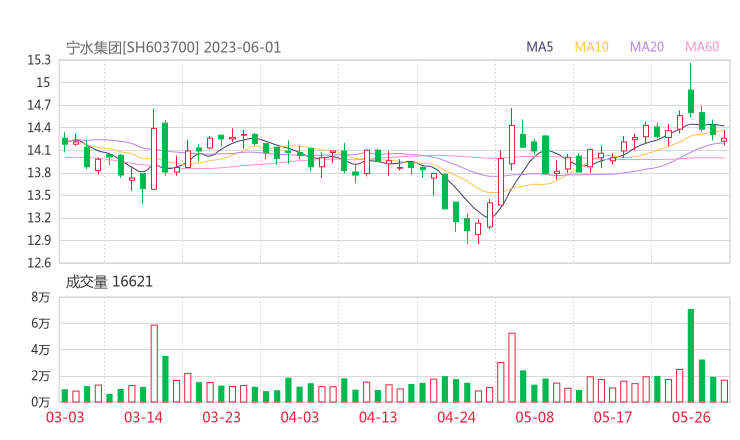Viewport: 740px width, 440px height.
Task: Click the 14.1 price axis value
Action: click(39, 151)
